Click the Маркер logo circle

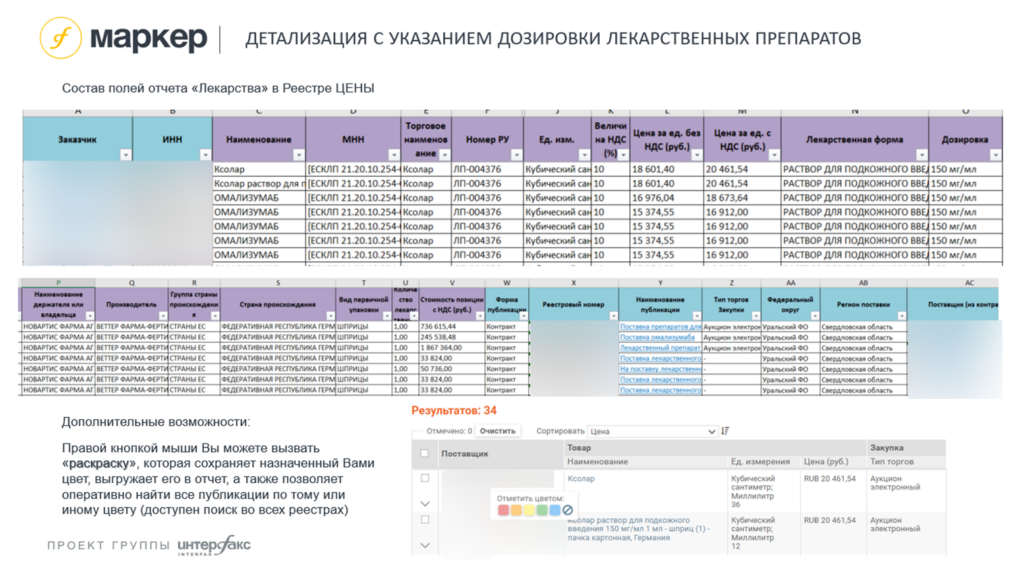coord(61,38)
